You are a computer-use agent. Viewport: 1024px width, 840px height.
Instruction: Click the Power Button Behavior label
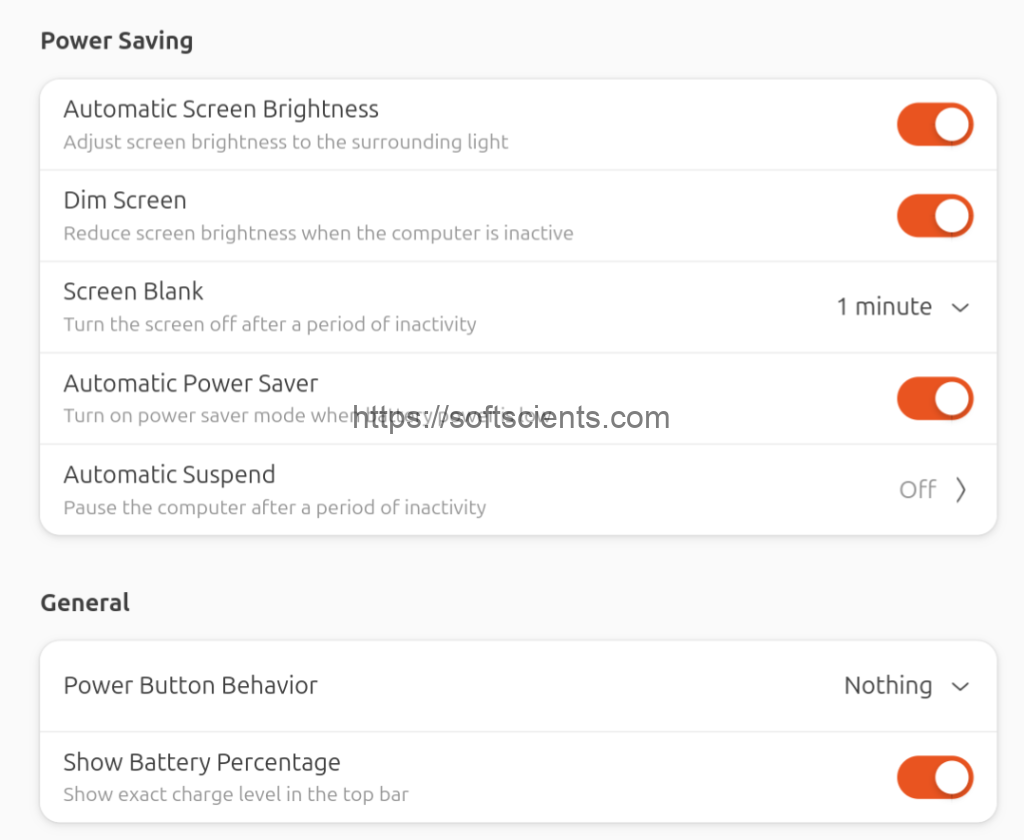[190, 686]
